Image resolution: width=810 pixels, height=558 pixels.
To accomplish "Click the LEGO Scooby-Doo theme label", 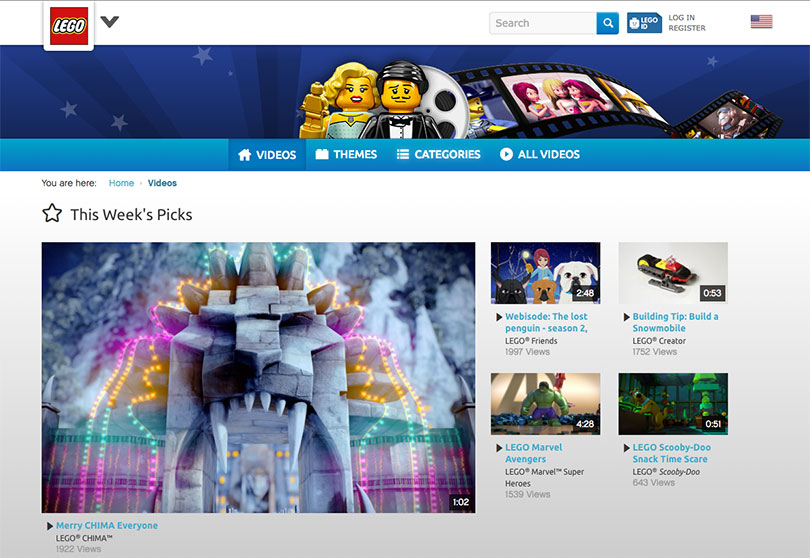I will click(x=666, y=472).
